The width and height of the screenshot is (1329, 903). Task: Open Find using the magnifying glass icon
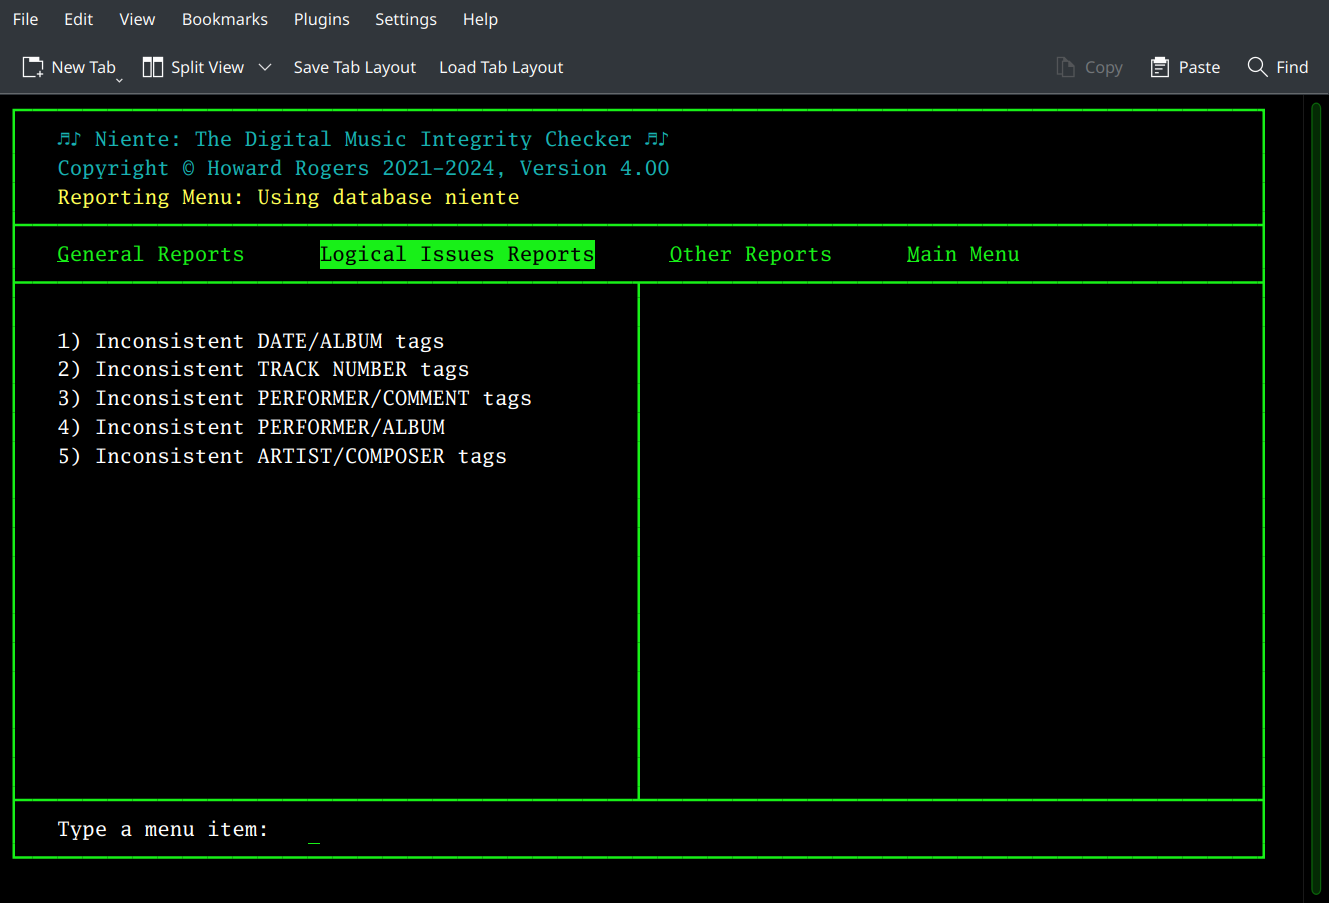tap(1259, 66)
